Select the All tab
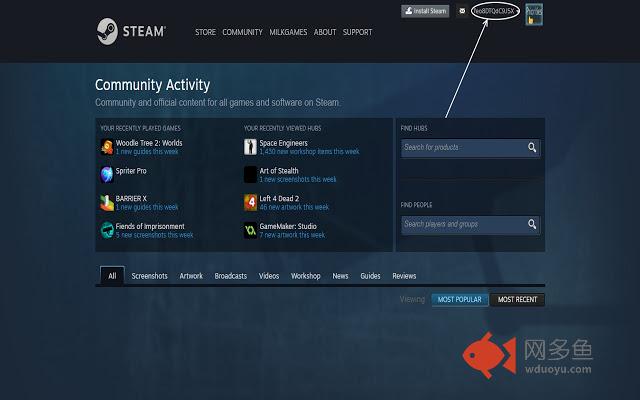This screenshot has height=400, width=640. (x=112, y=276)
